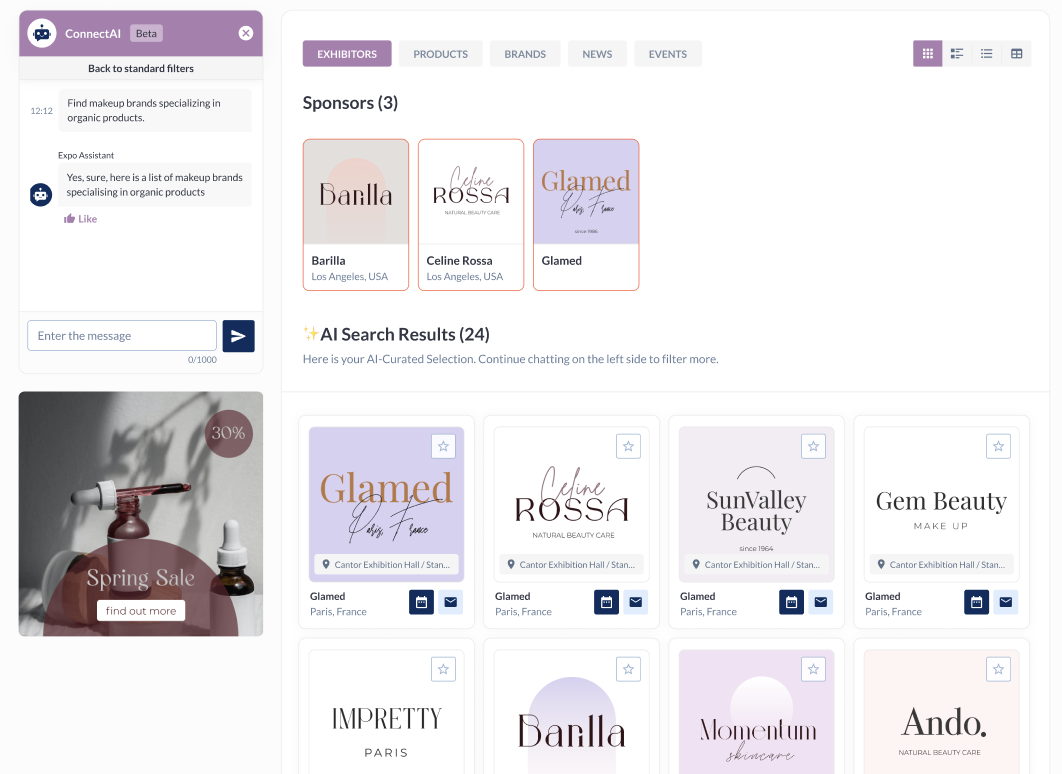Click location pin on SunValley Beauty card

pos(696,564)
